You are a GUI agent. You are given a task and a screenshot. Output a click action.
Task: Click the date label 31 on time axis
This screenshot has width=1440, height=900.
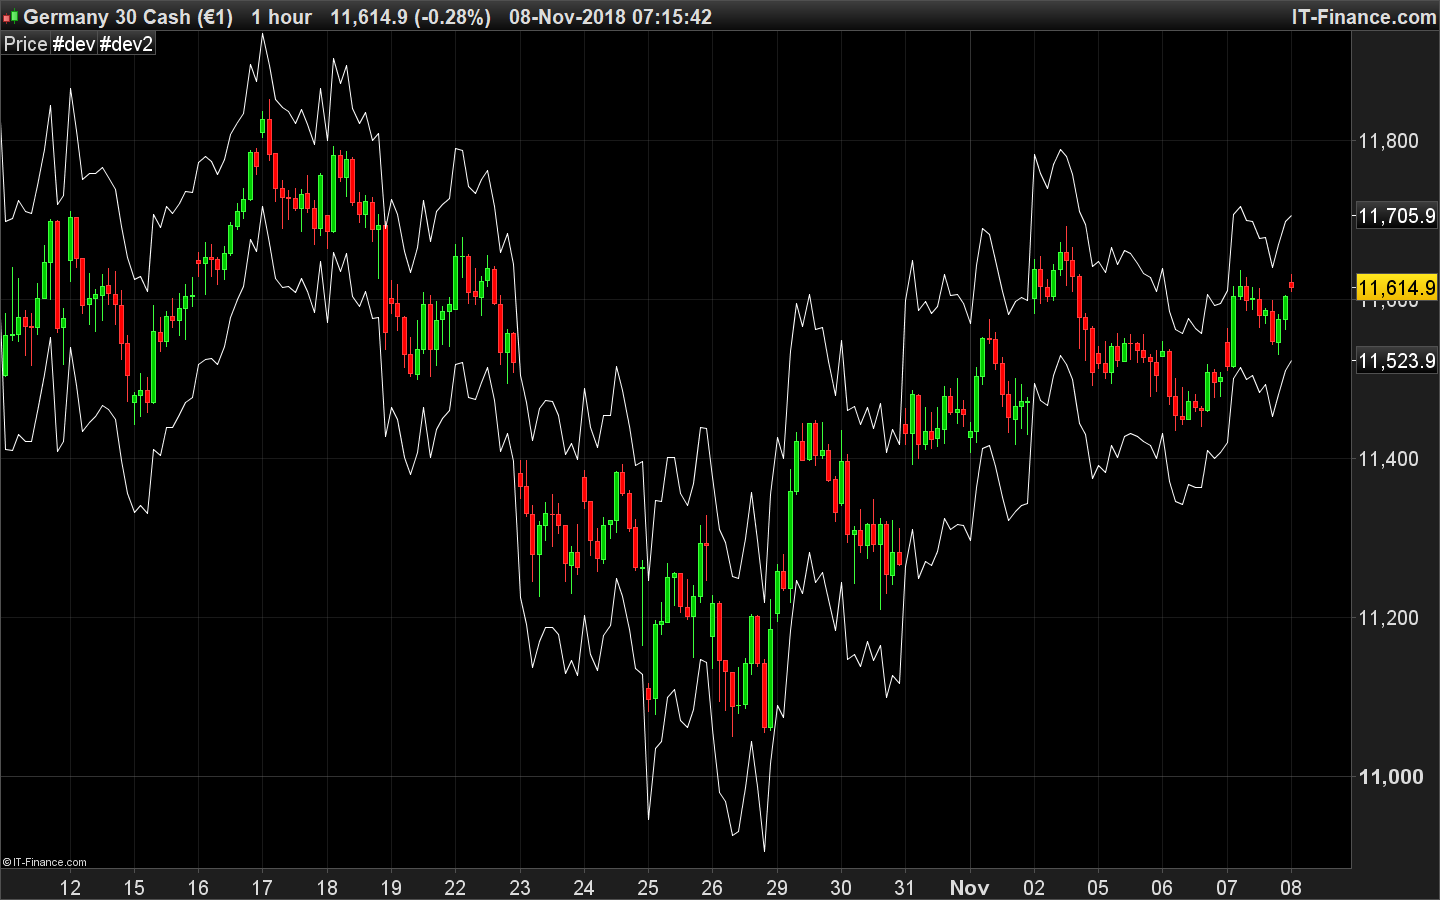click(x=905, y=887)
